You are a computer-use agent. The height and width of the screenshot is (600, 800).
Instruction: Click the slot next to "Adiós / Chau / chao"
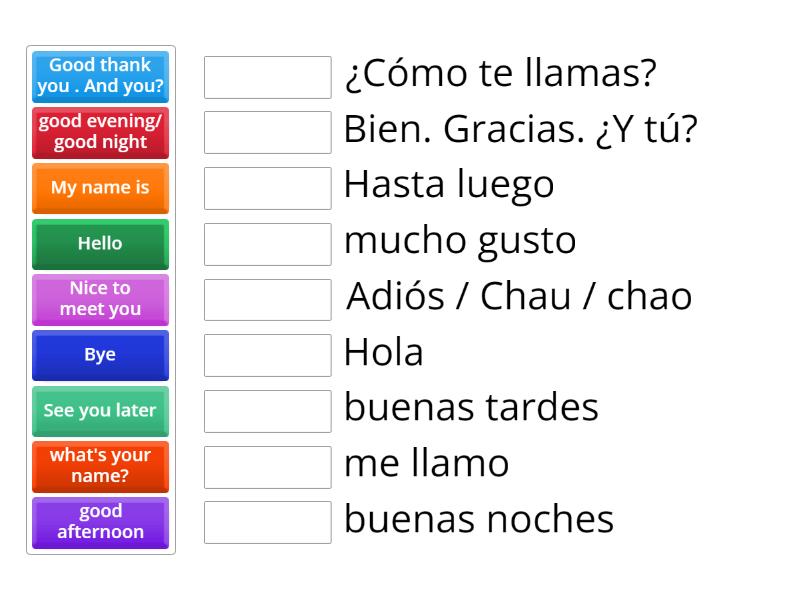click(x=267, y=298)
